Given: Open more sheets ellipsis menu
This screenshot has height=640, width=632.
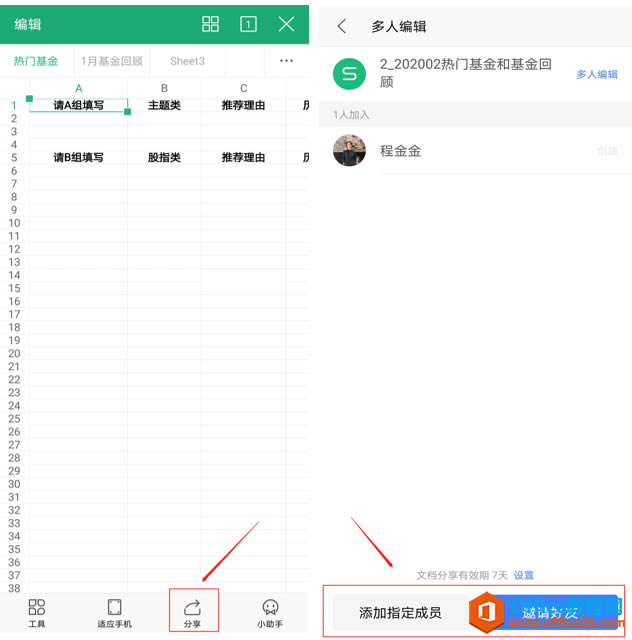Looking at the screenshot, I should tap(286, 61).
